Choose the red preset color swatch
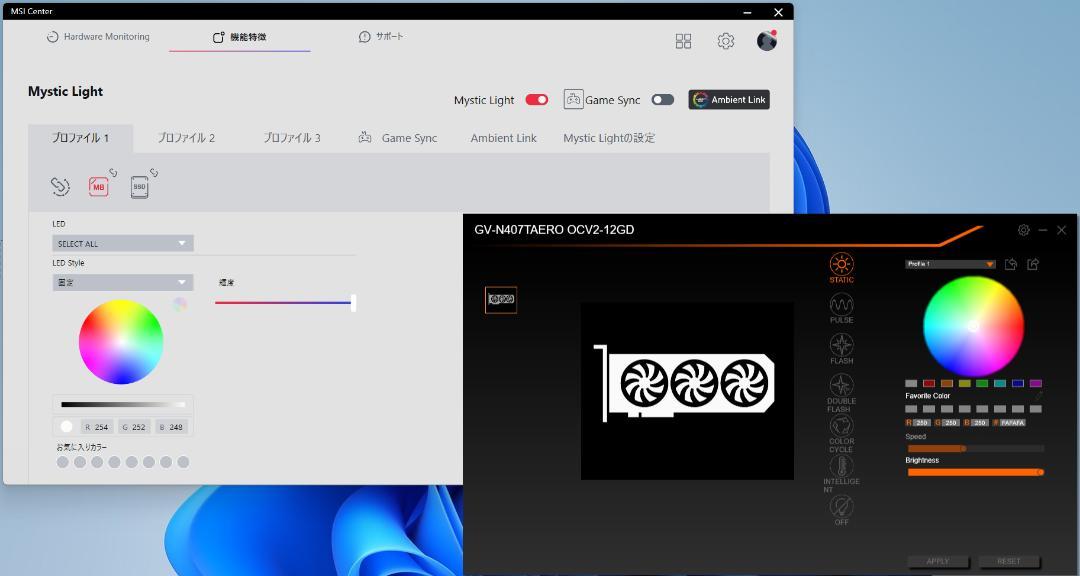 tap(928, 383)
